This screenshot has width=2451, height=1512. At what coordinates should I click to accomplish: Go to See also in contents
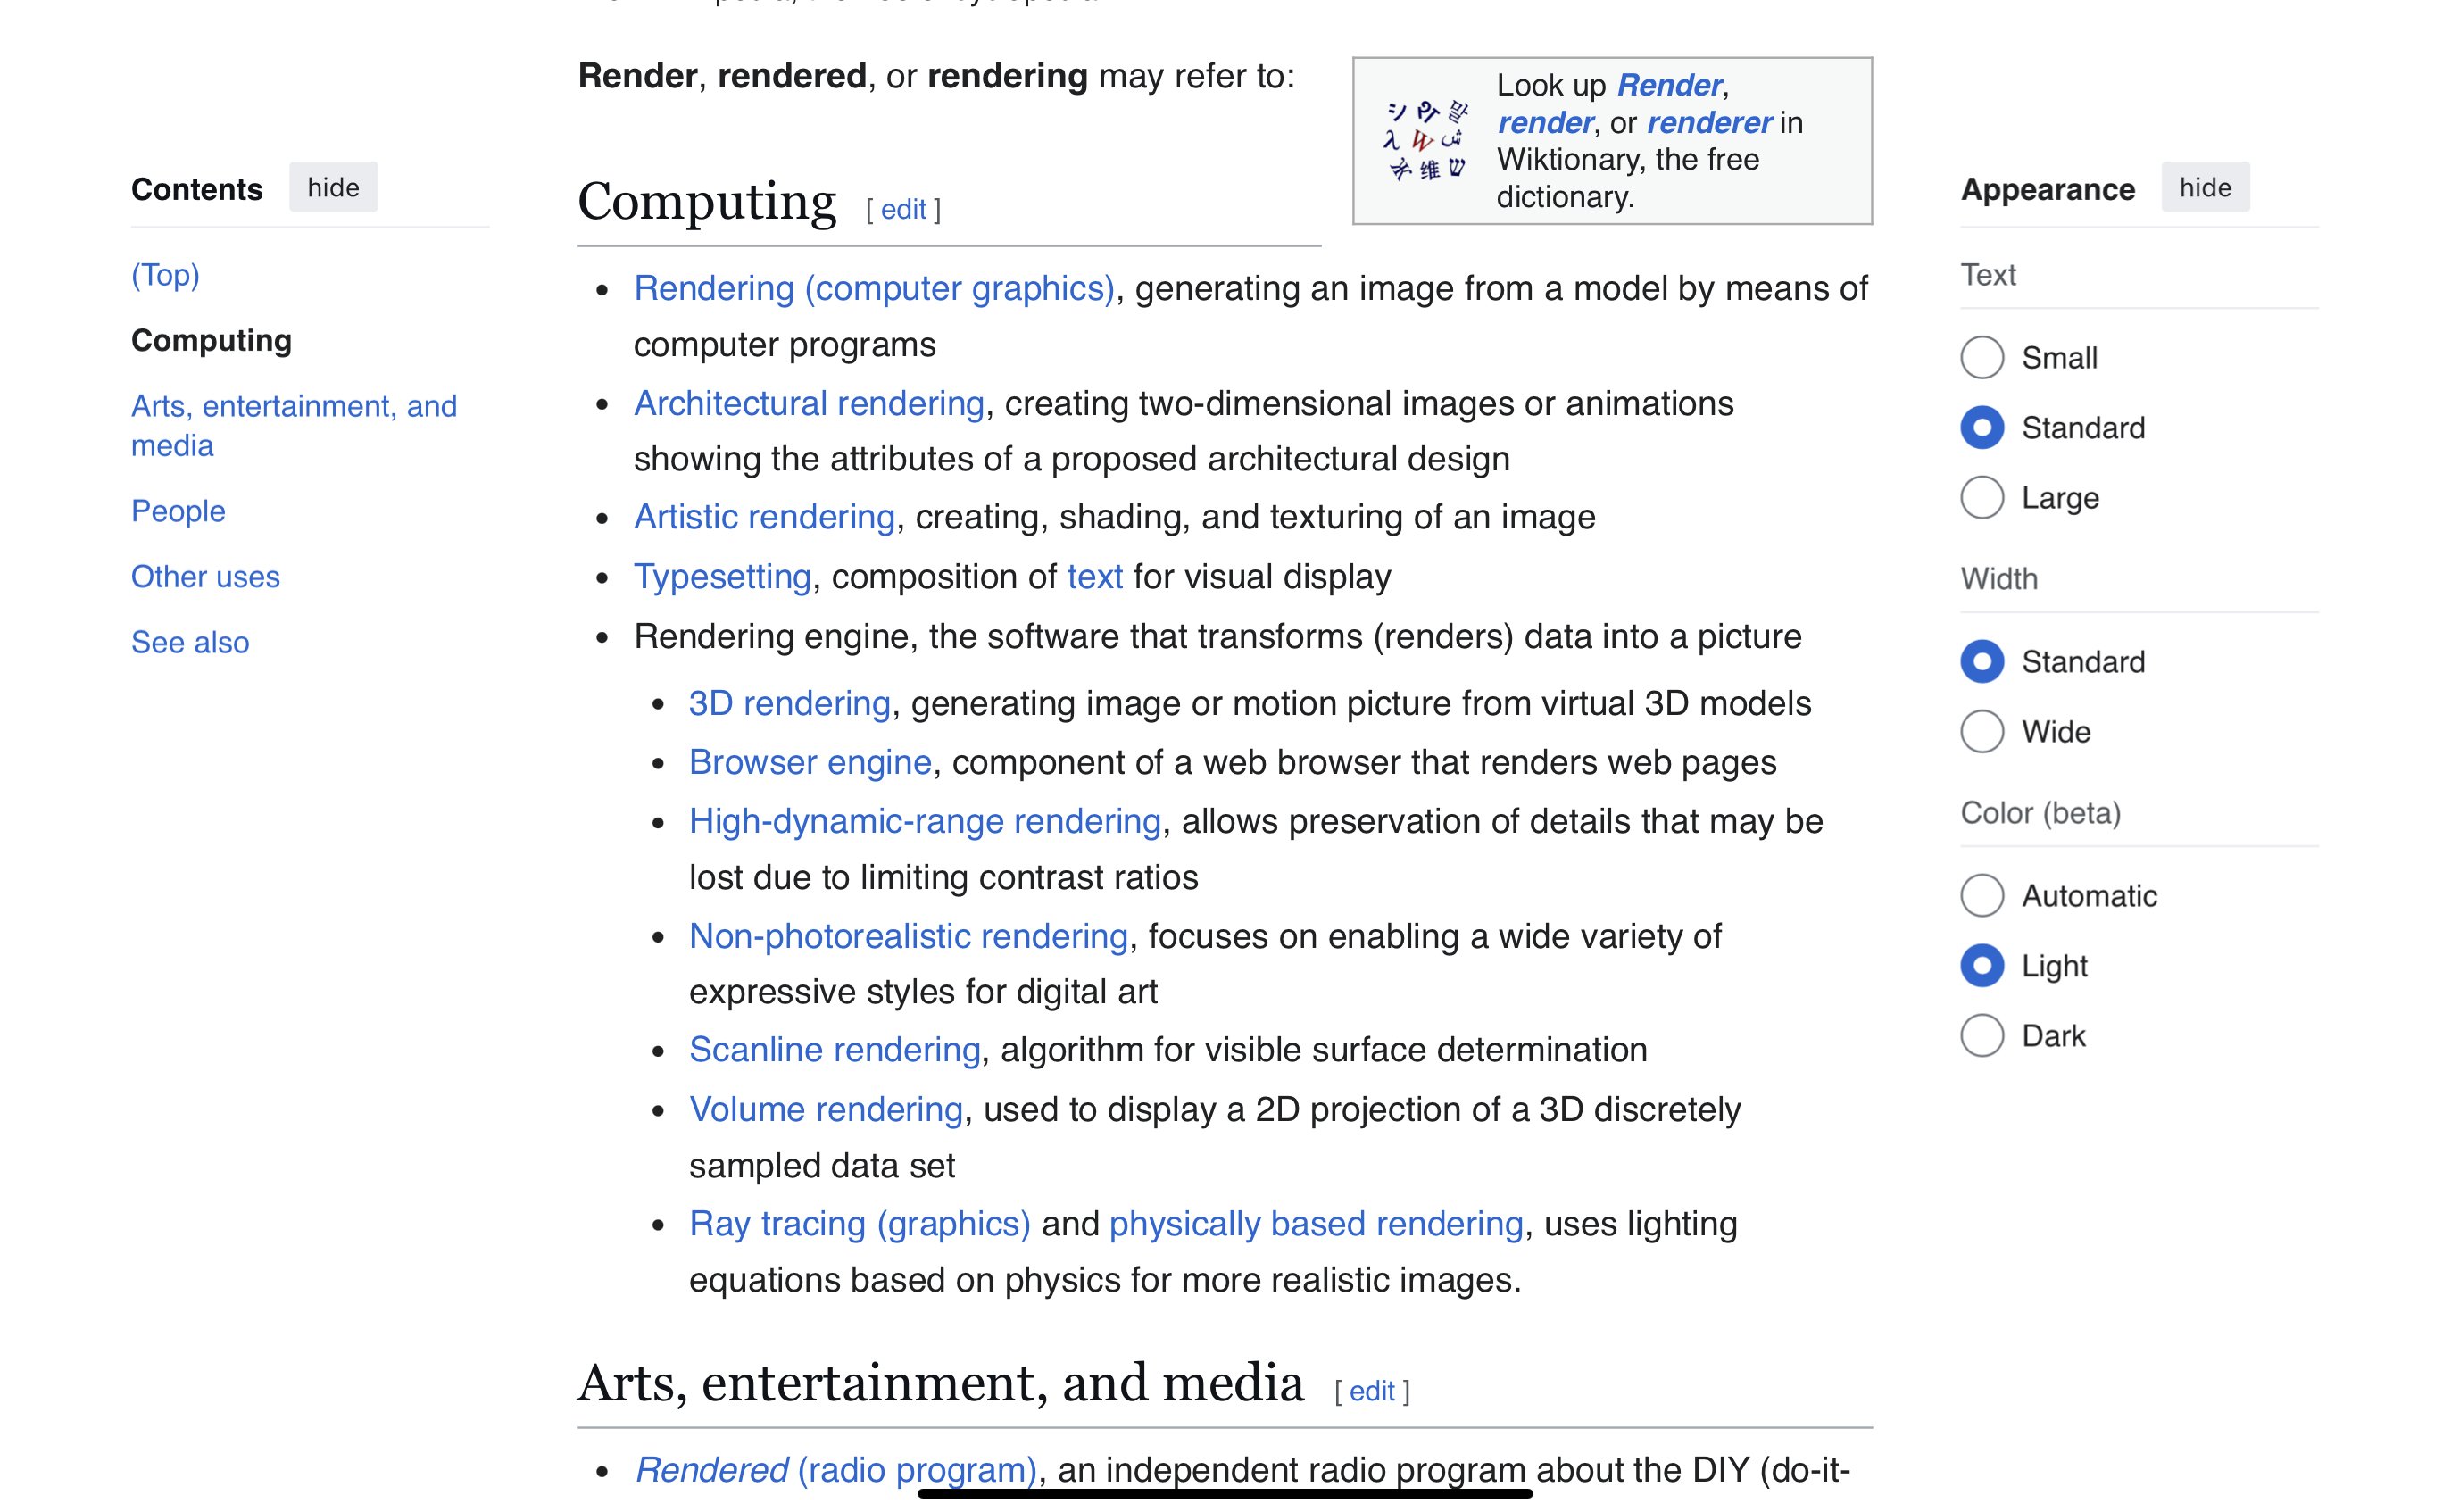190,643
